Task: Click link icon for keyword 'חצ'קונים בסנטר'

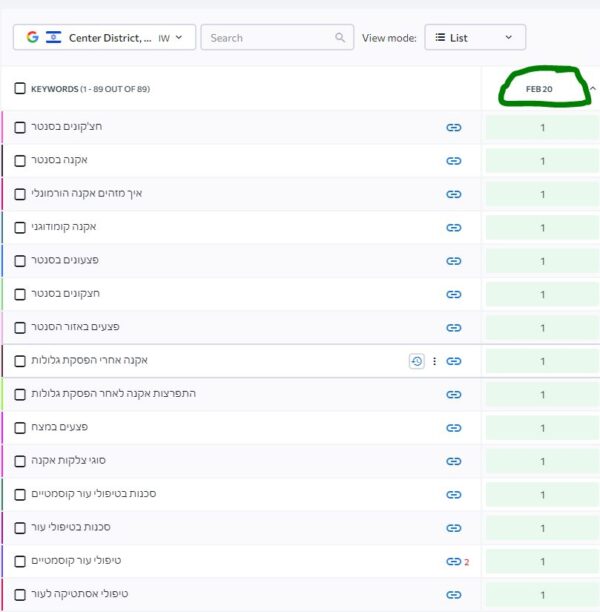Action: (x=453, y=127)
